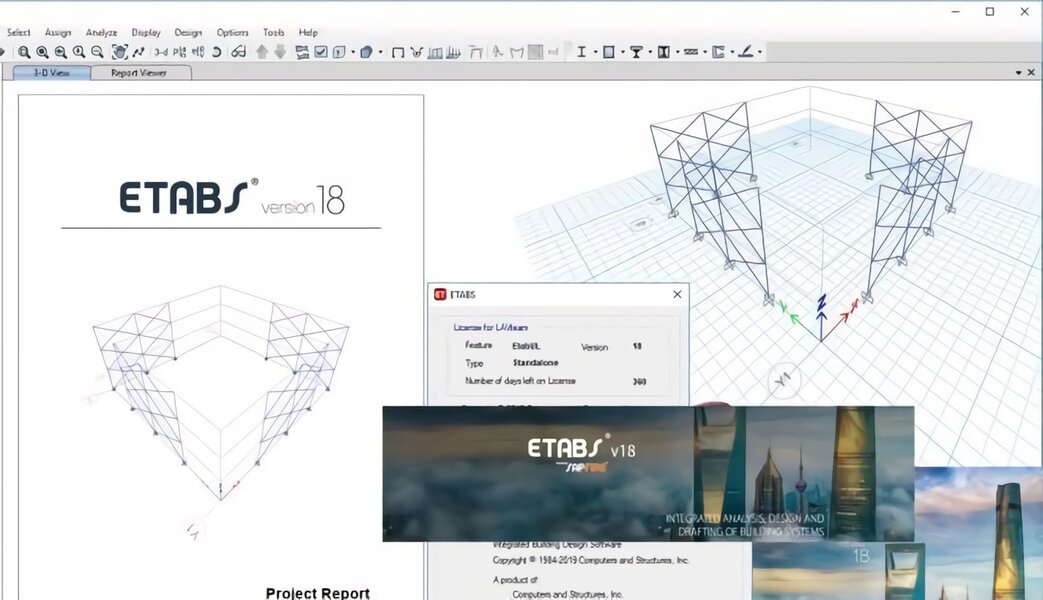1043x600 pixels.
Task: Open the Analyze menu
Action: click(101, 32)
